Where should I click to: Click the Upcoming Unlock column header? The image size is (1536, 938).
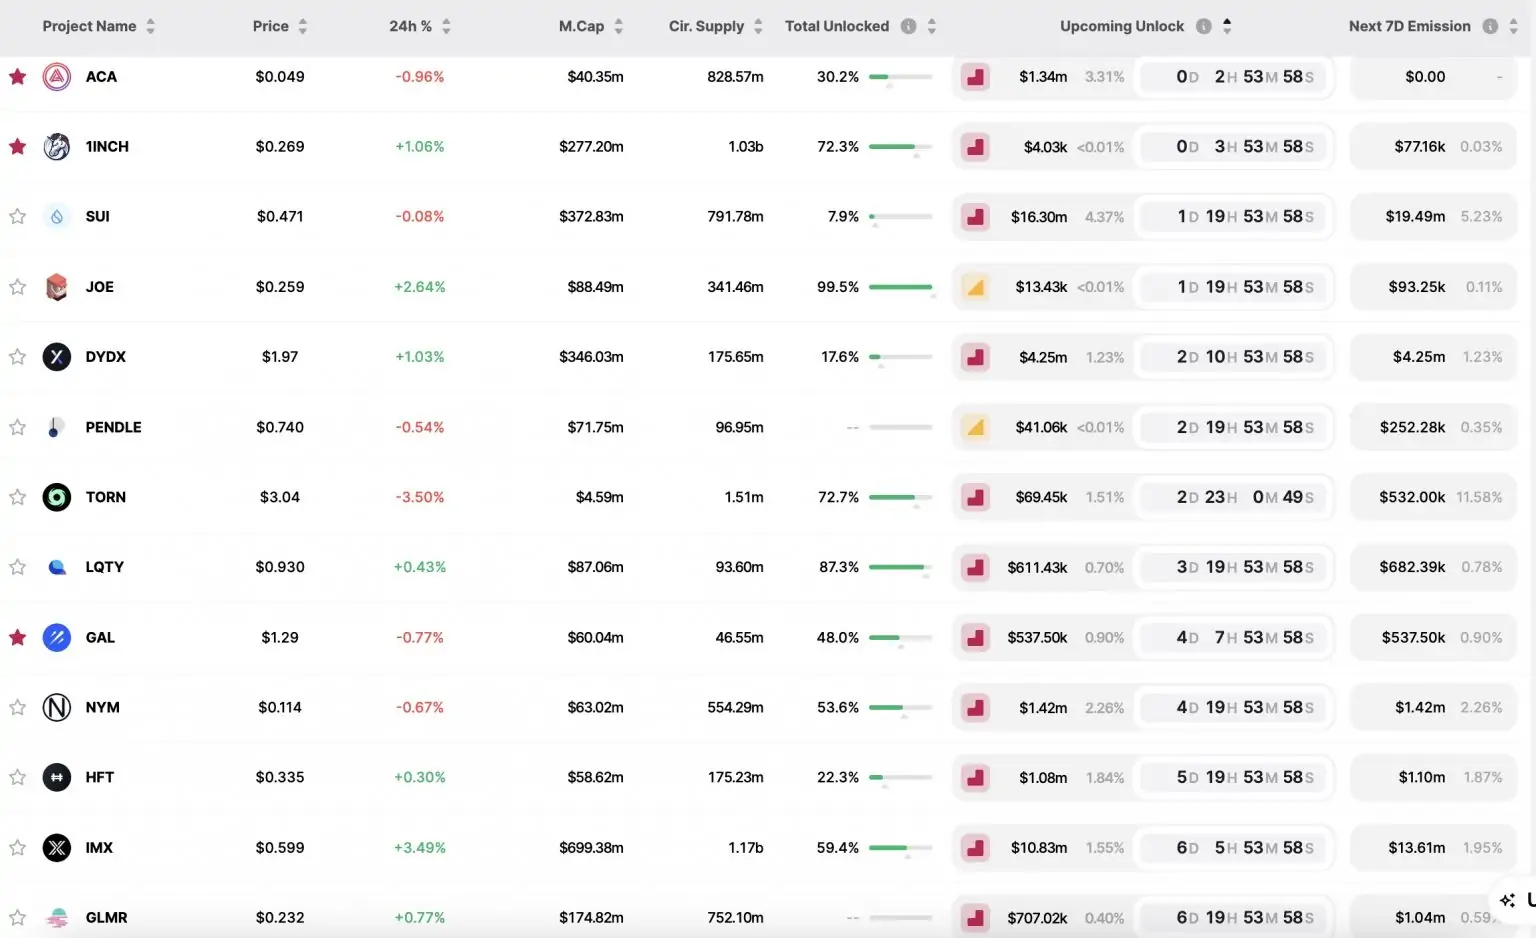tap(1122, 26)
